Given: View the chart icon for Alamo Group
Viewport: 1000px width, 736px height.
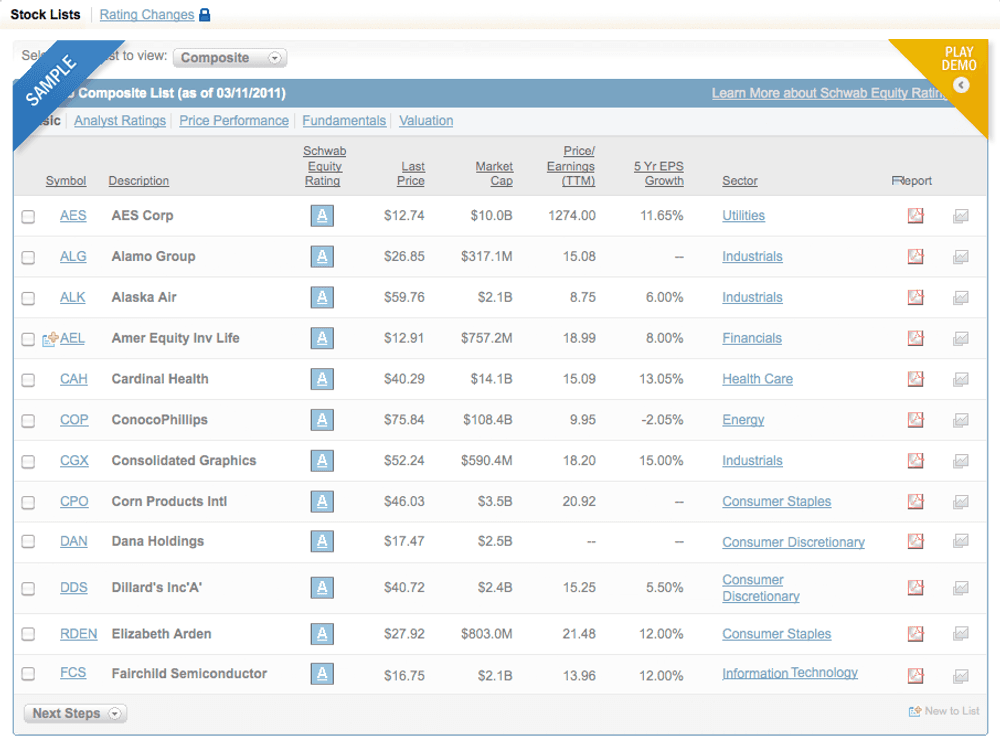Looking at the screenshot, I should coord(960,257).
